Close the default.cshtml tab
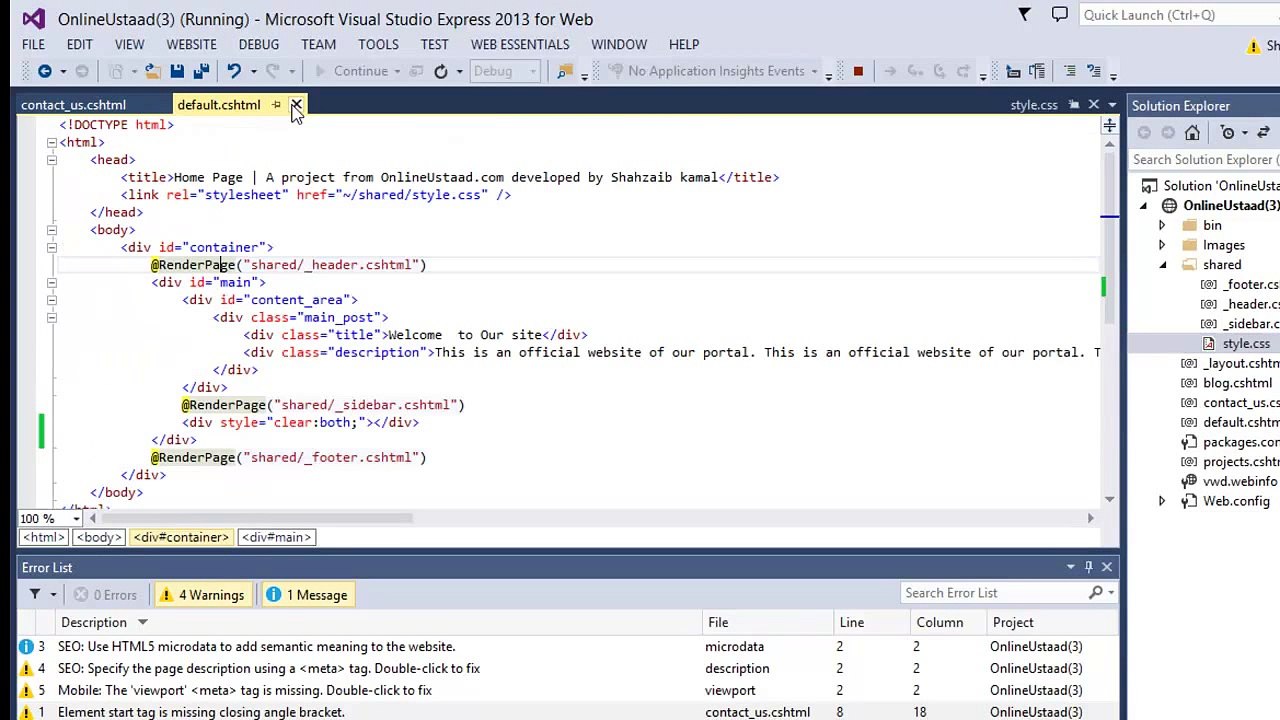Screen dimensions: 1280x720 [x=296, y=105]
